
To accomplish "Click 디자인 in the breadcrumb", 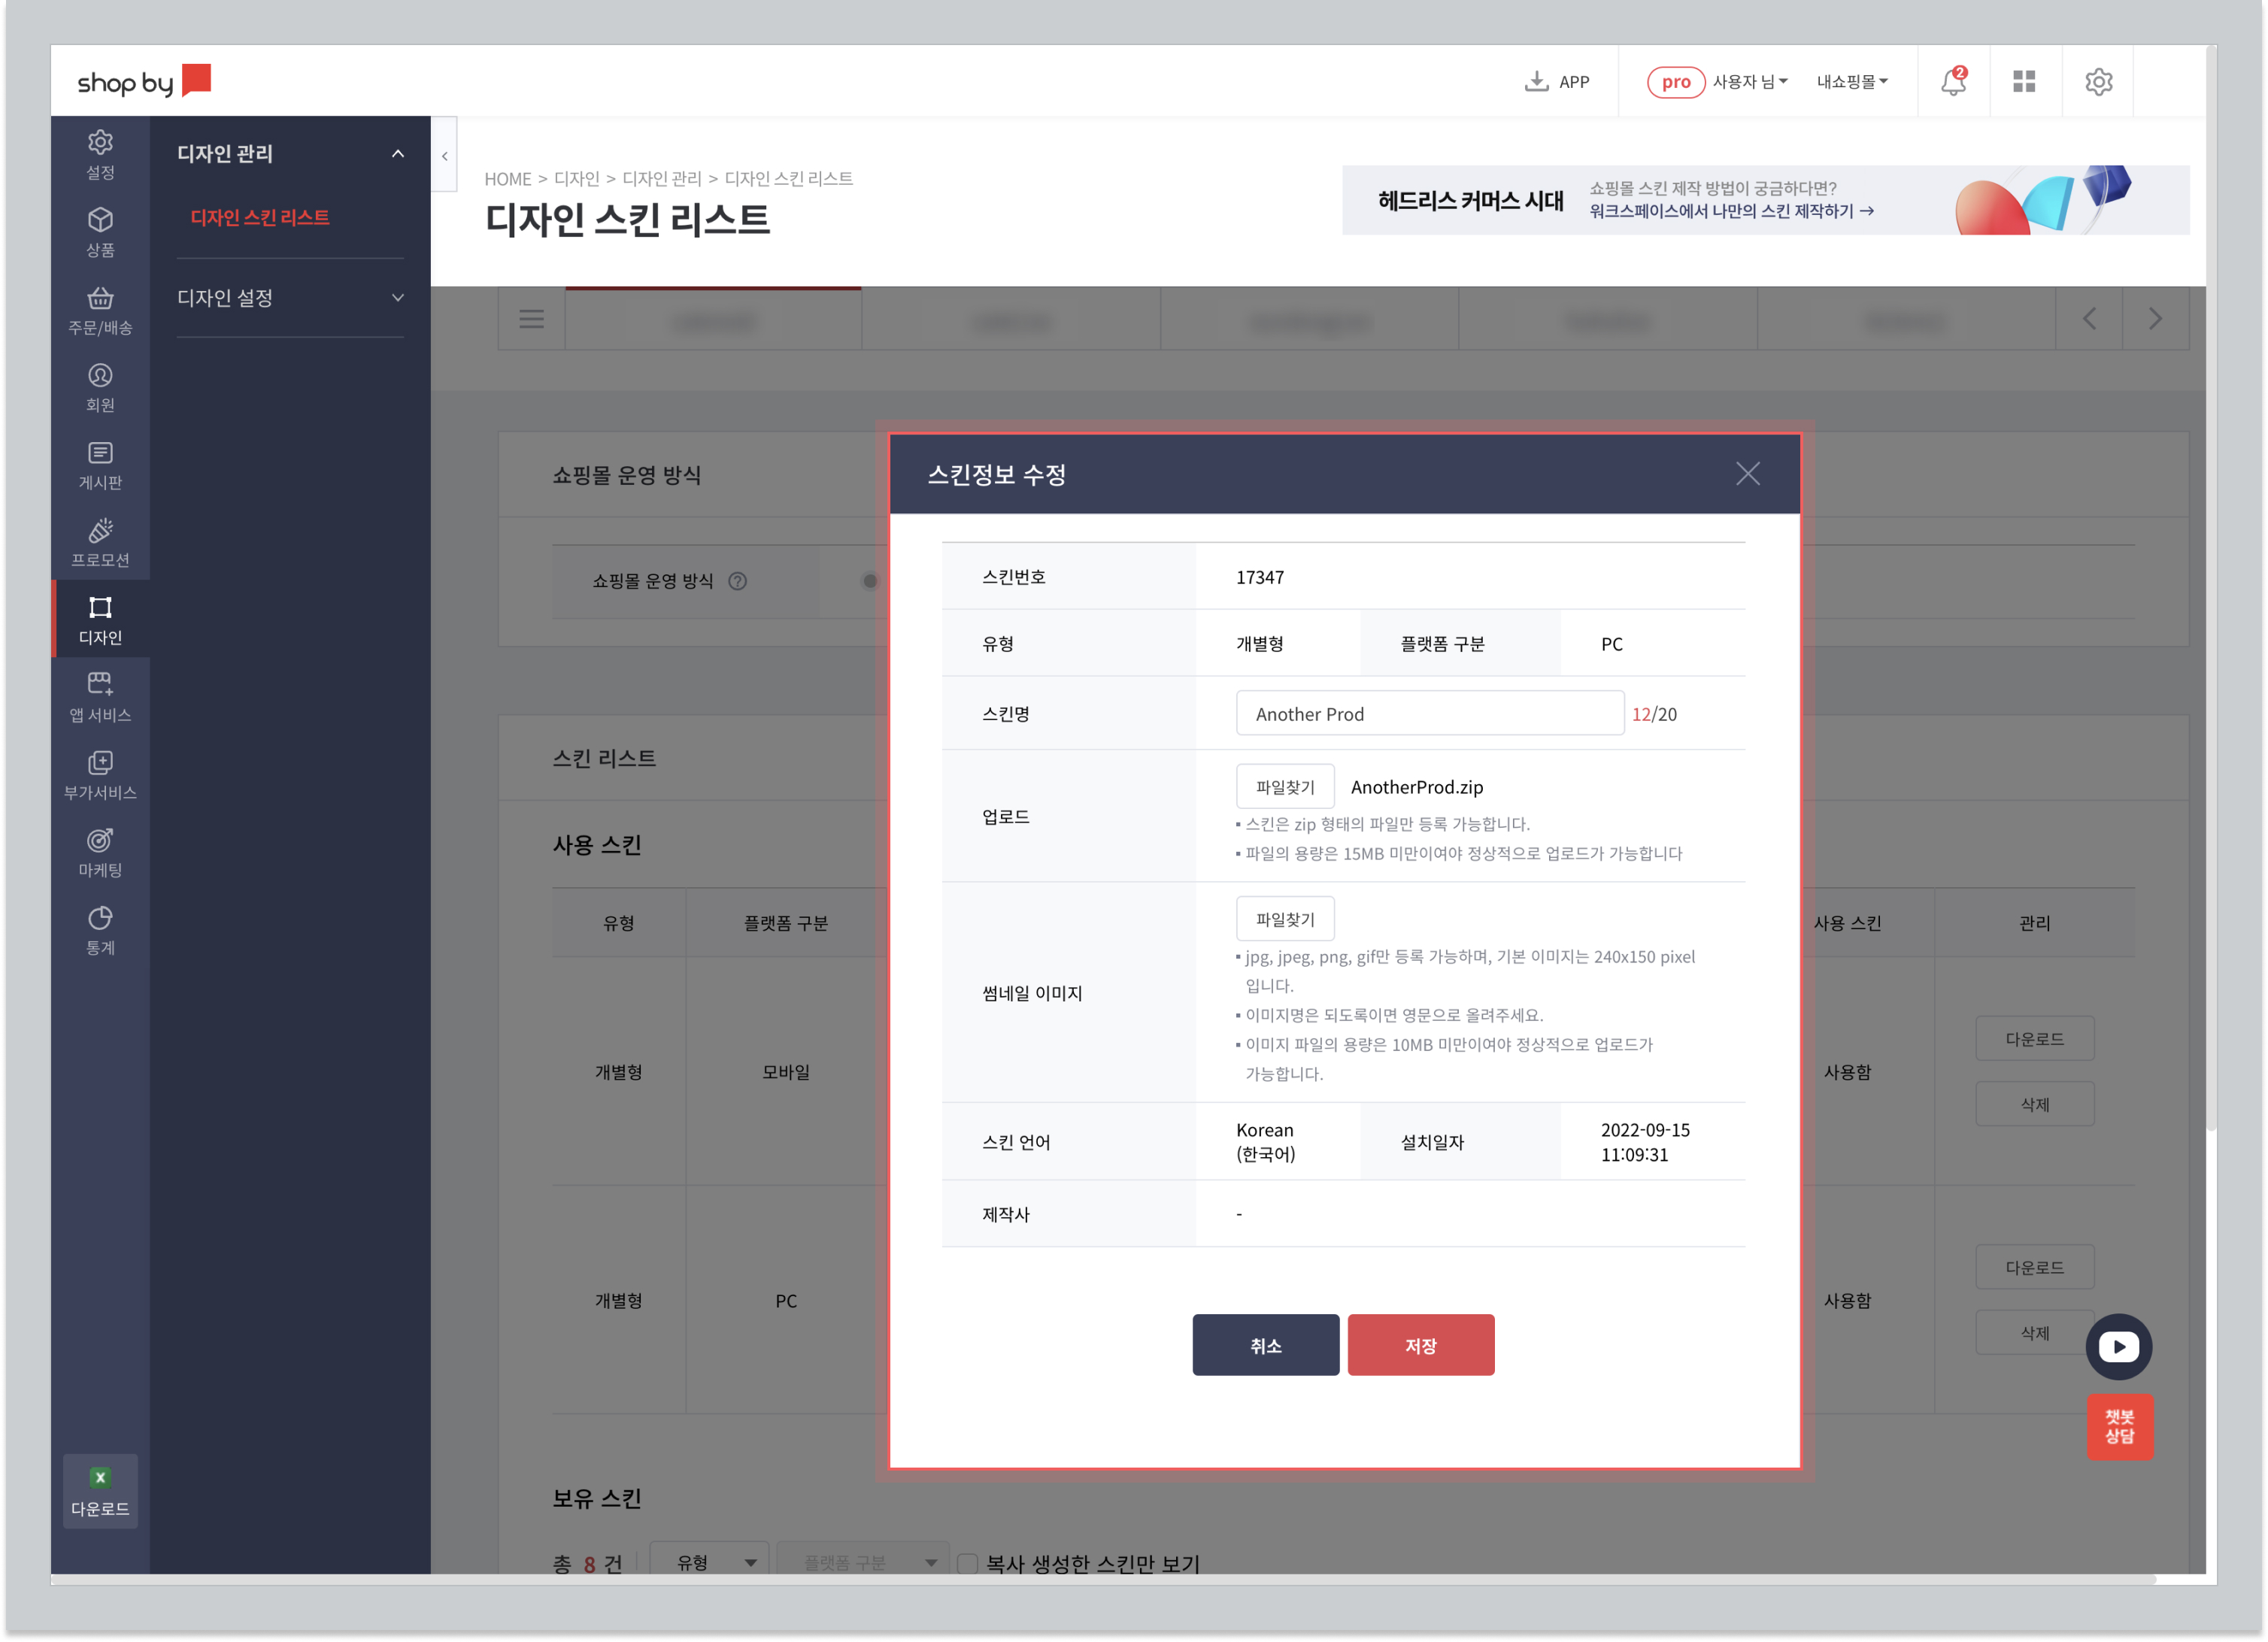I will [576, 178].
